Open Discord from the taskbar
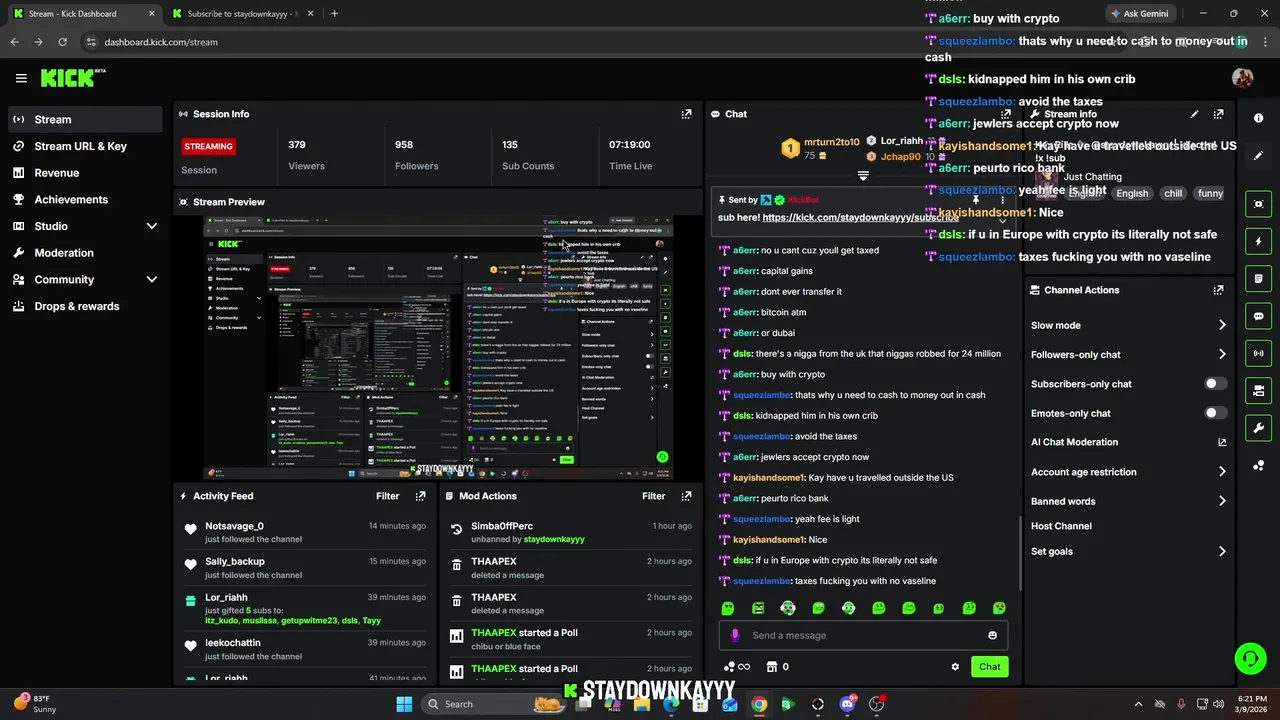Screen dimensions: 1280x720 point(847,704)
